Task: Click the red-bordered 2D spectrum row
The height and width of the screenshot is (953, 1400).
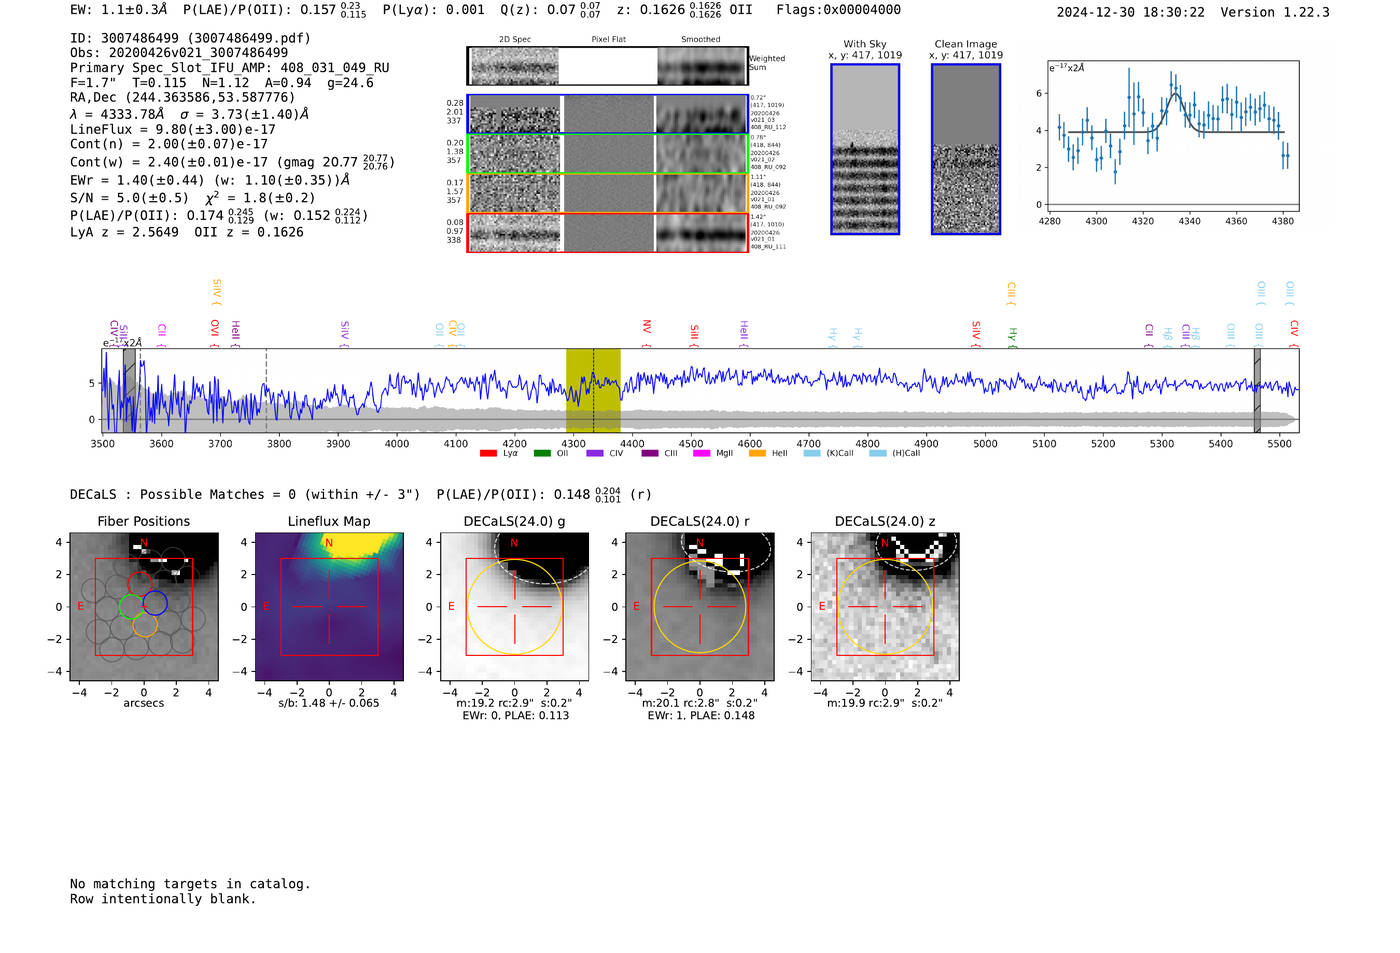Action: [607, 232]
